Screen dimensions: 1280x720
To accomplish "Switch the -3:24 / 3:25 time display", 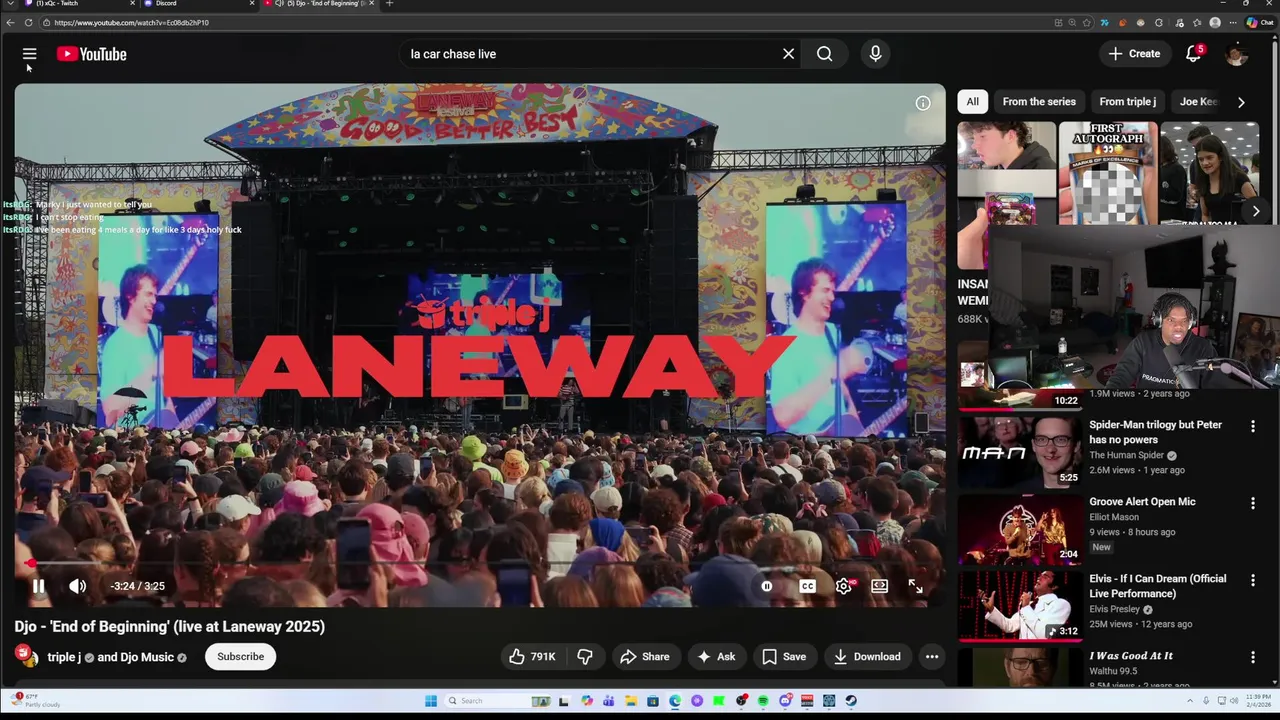I will (x=138, y=586).
